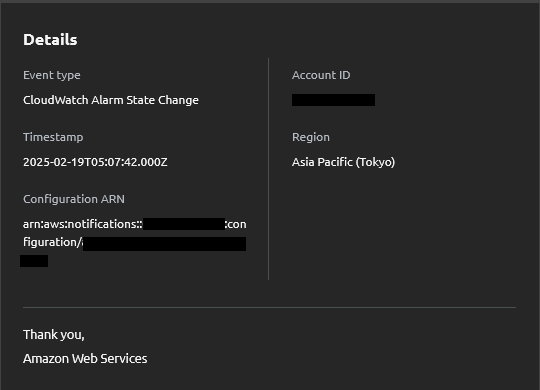Click the 2025-02-19T05:07:42.000Z timestamp value
Screen dimensions: 540x390
pos(95,162)
